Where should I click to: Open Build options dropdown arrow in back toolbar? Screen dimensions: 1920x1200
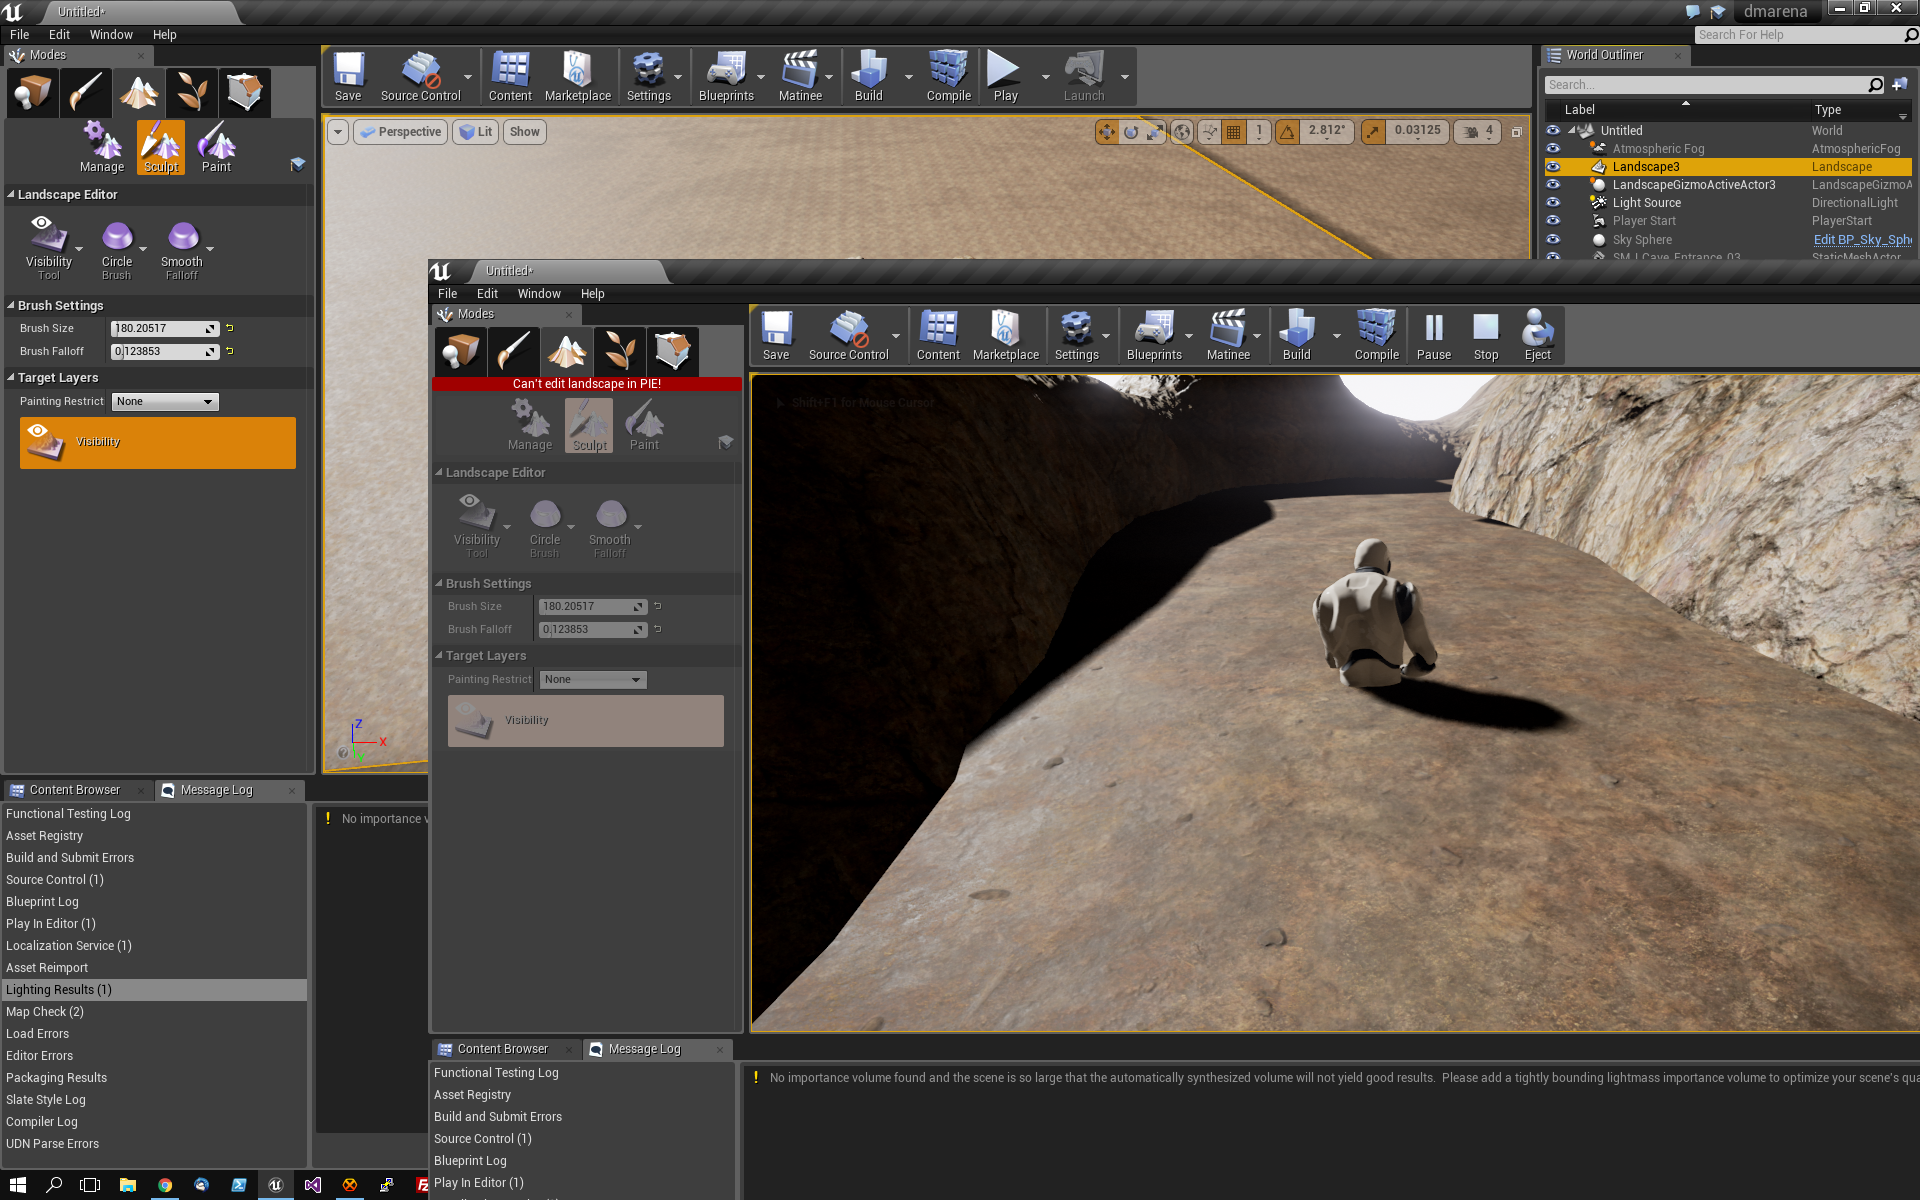point(908,77)
